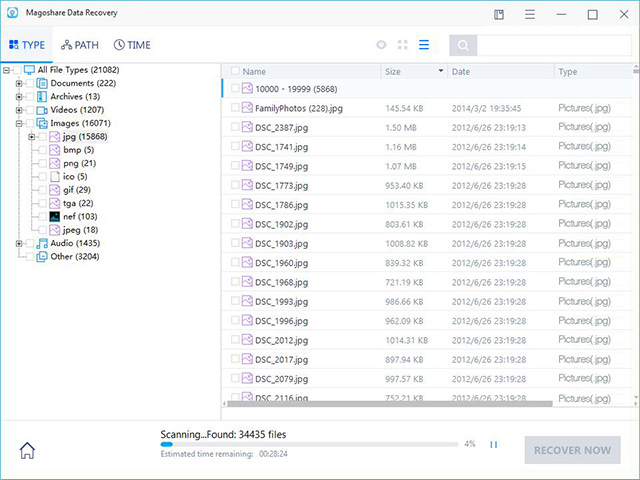Screen dimensions: 640x480
Task: Pause the scan with the pause icon
Action: click(493, 444)
